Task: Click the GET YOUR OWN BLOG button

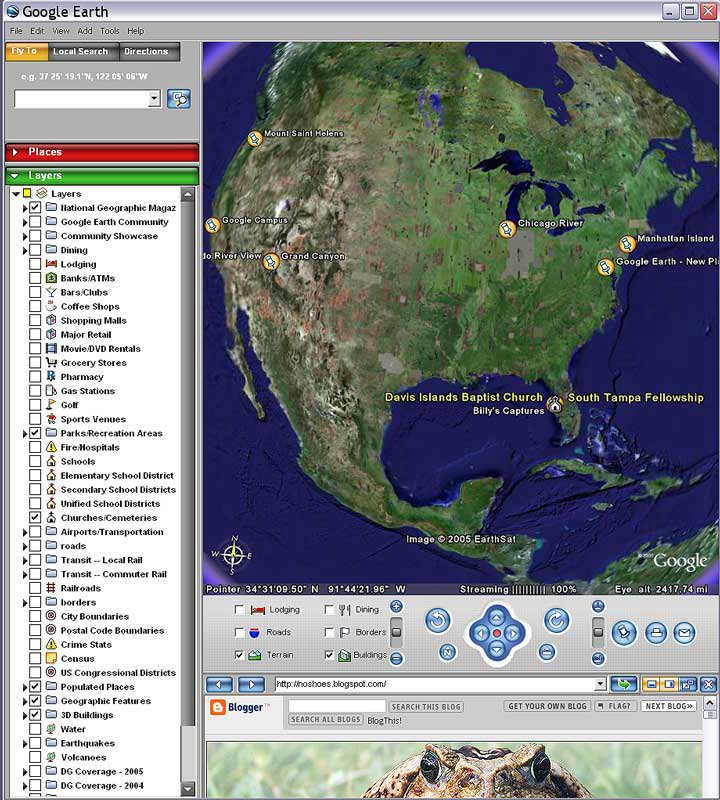Action: point(547,706)
